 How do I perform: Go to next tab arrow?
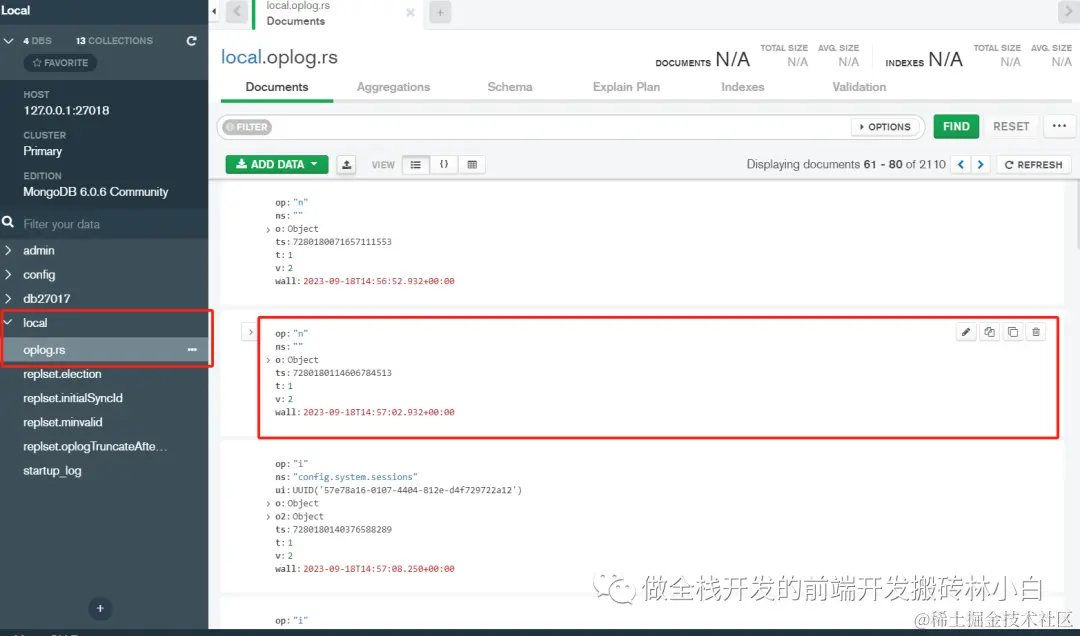1068,12
